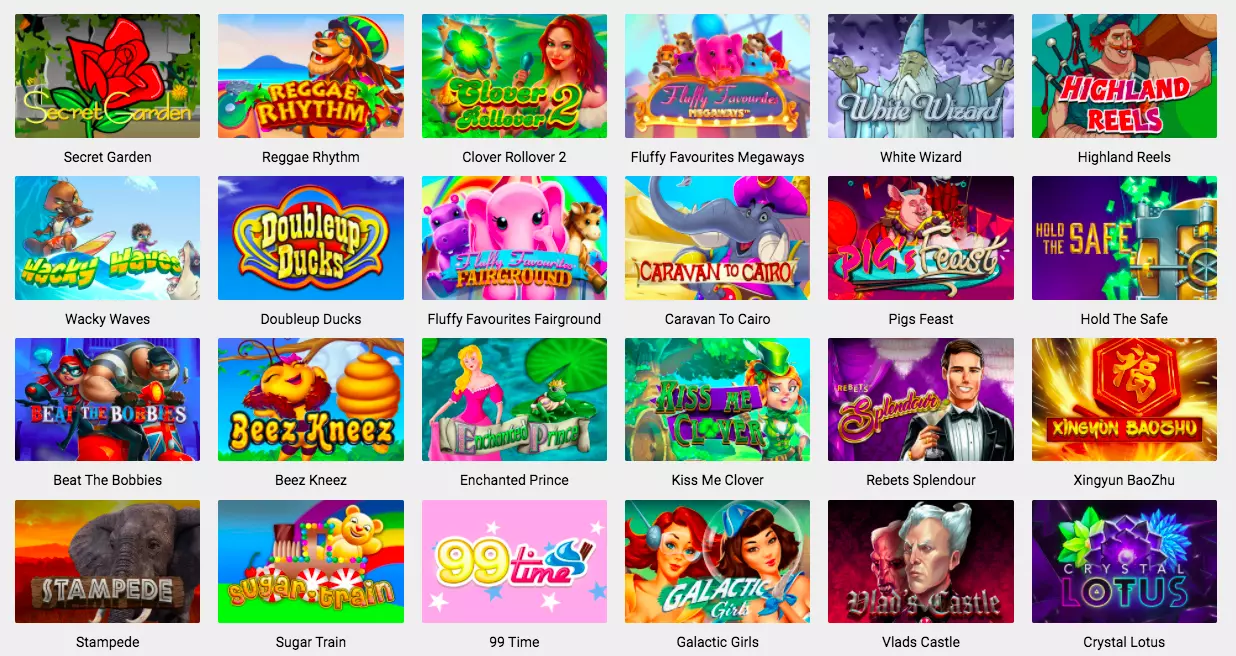
Task: Launch the Stampede elephant game thumbnail
Action: pyautogui.click(x=107, y=561)
